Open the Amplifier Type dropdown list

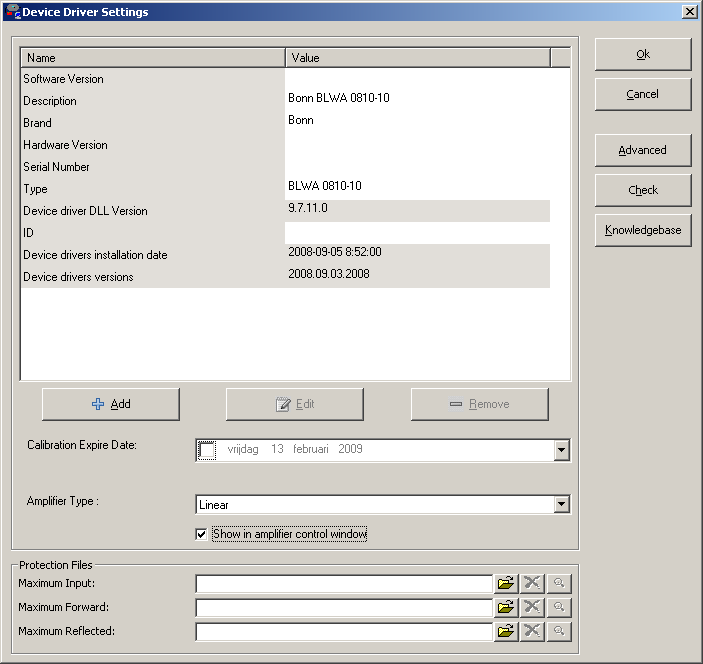(x=561, y=505)
